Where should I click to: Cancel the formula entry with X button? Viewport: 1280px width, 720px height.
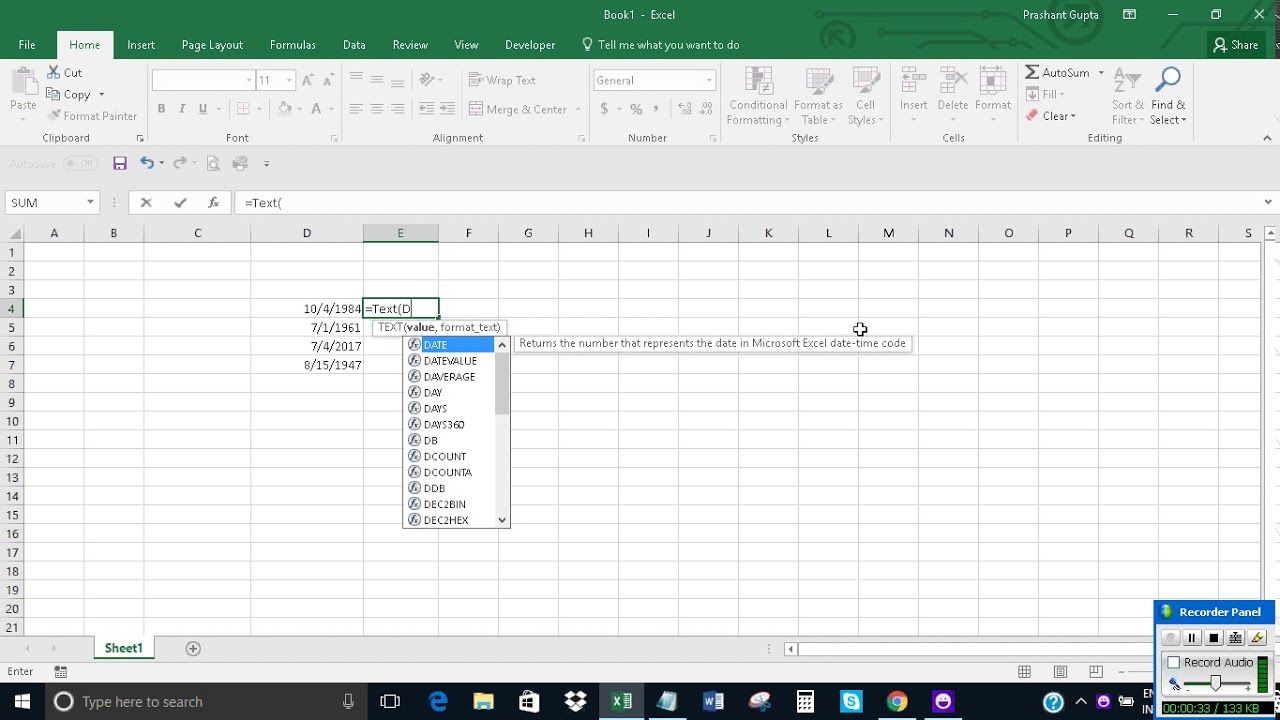[x=146, y=202]
